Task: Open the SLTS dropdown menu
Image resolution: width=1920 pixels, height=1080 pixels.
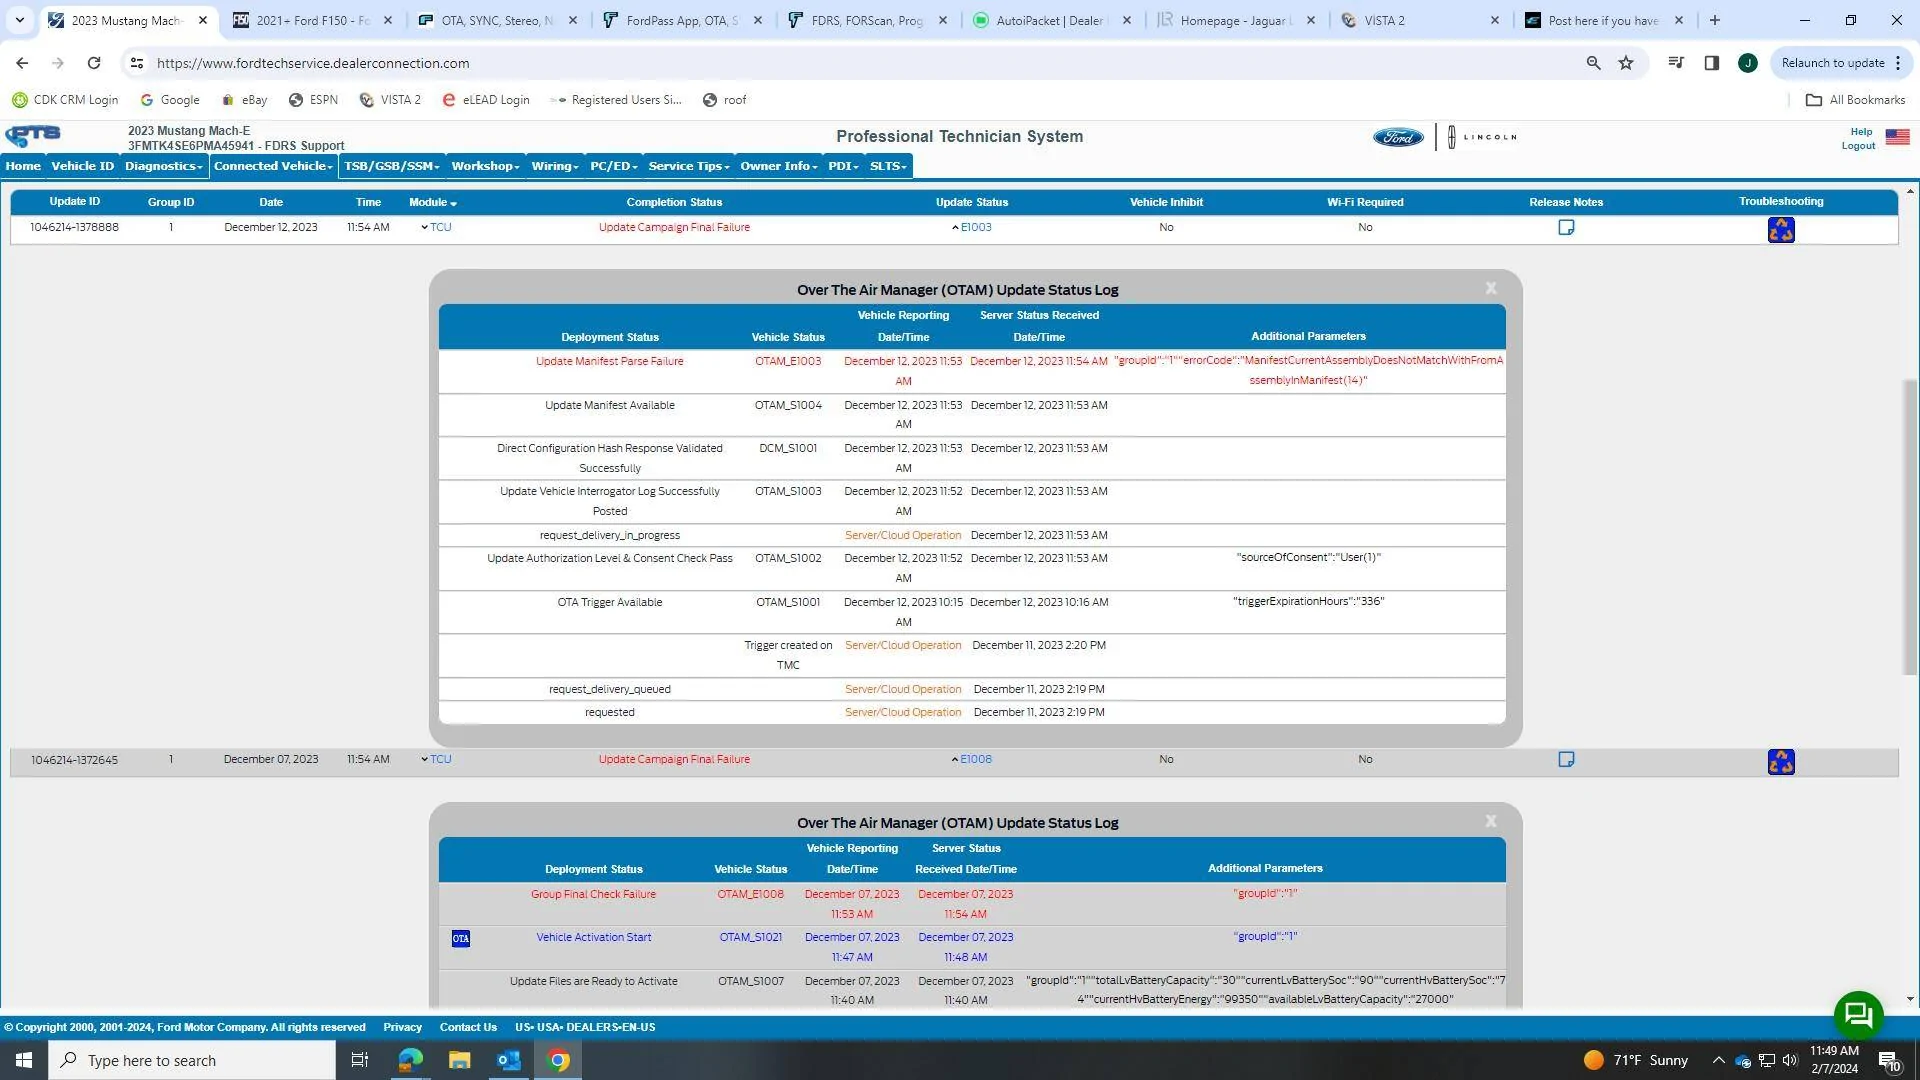Action: click(888, 166)
